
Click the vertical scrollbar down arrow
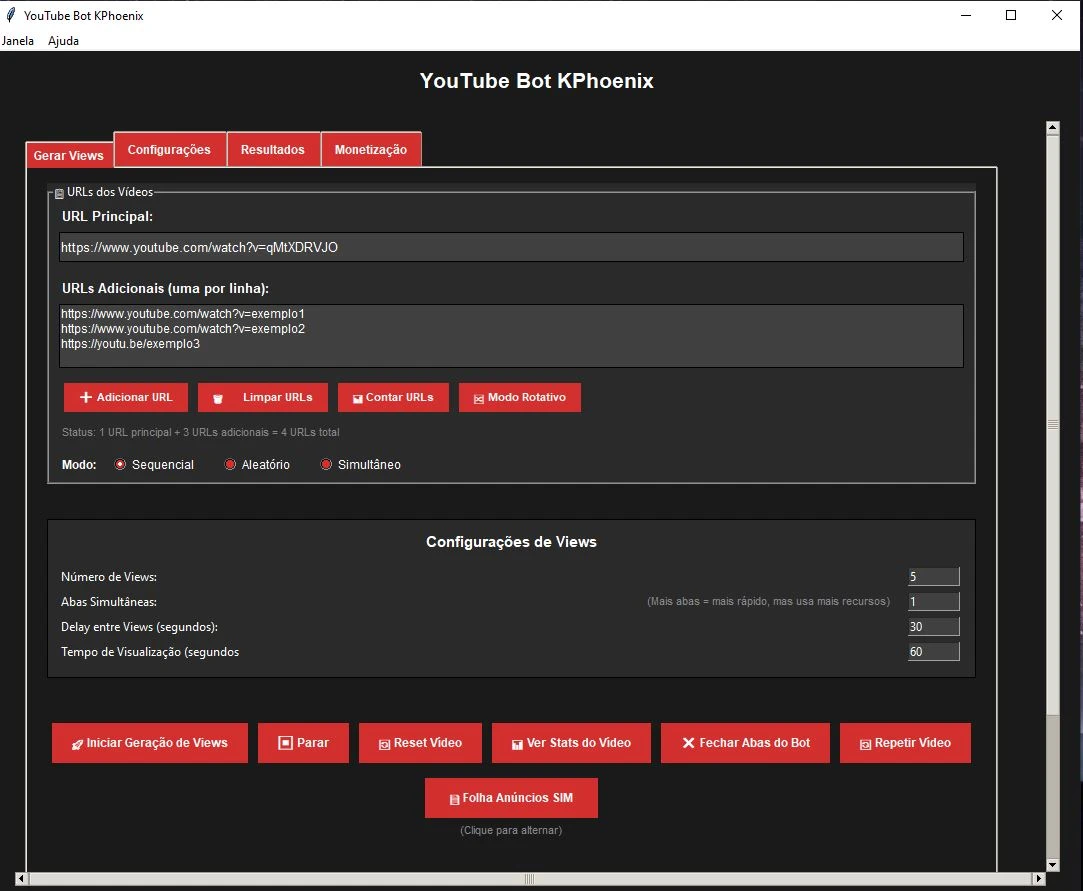[1052, 865]
